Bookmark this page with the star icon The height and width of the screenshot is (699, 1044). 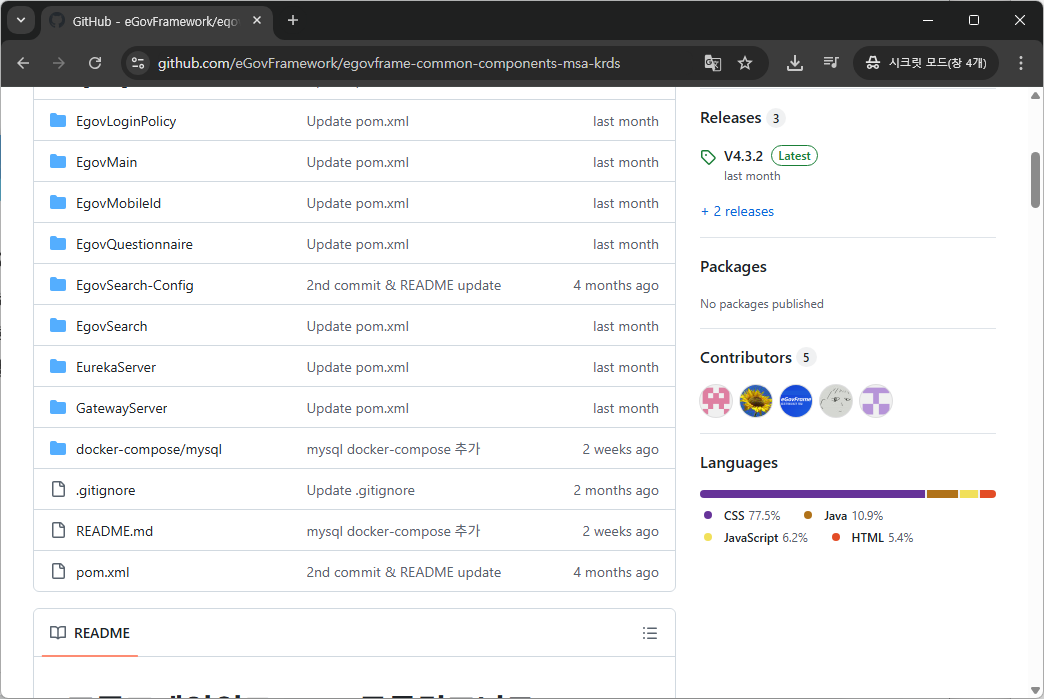[x=745, y=63]
